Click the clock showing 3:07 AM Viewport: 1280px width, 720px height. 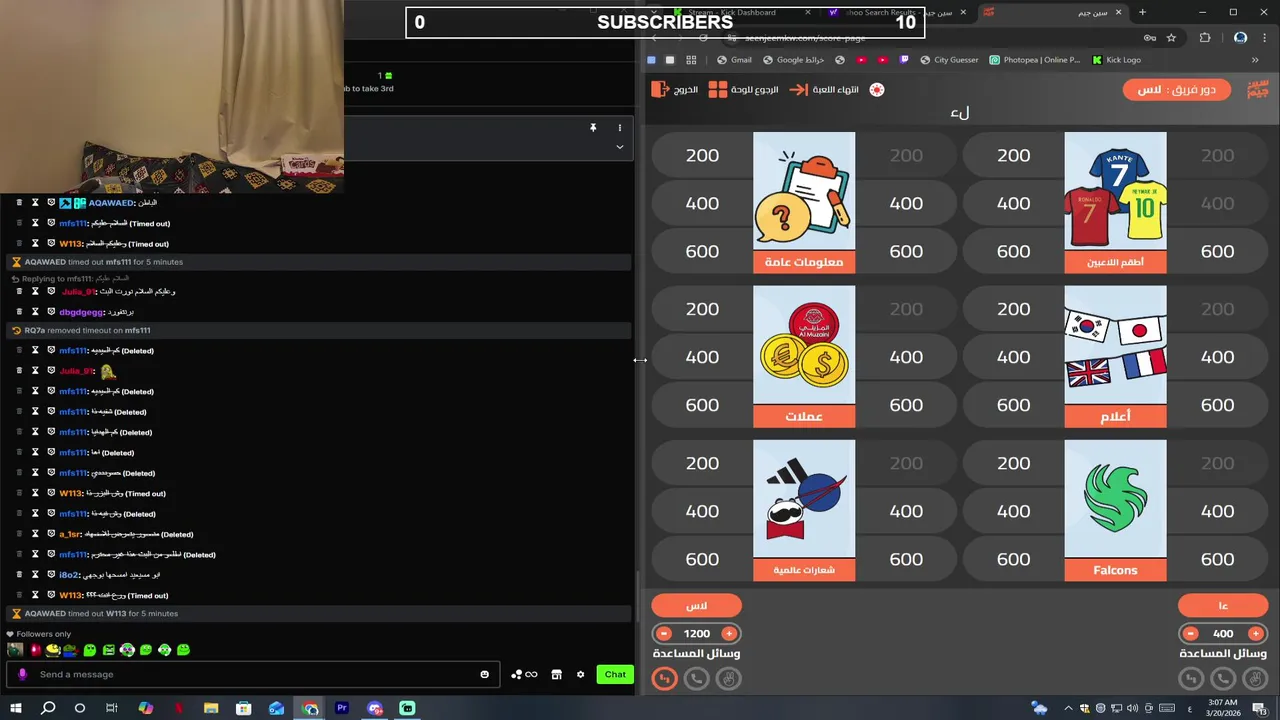pyautogui.click(x=1222, y=703)
